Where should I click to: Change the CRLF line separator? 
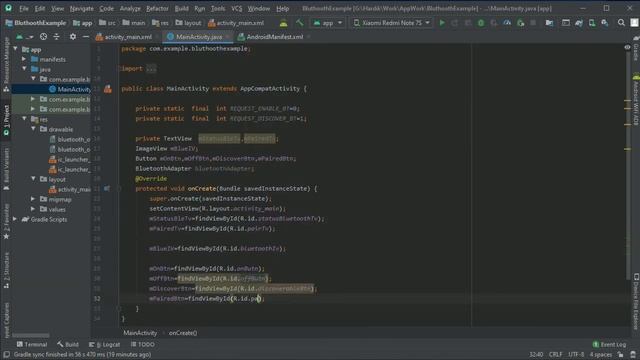point(556,354)
